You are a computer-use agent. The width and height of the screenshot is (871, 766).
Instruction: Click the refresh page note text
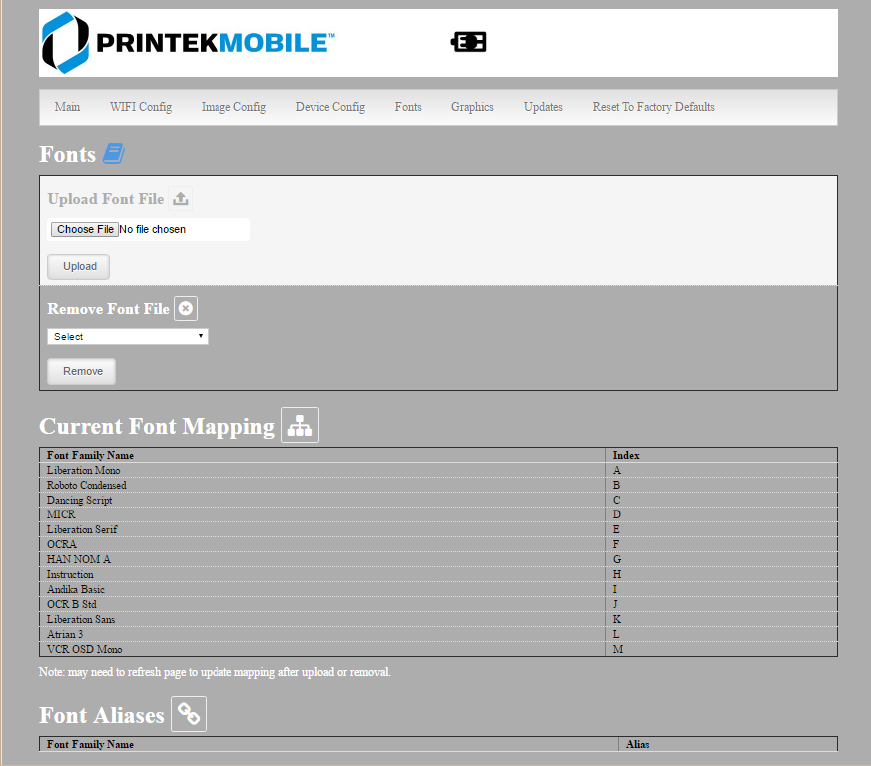tap(214, 672)
